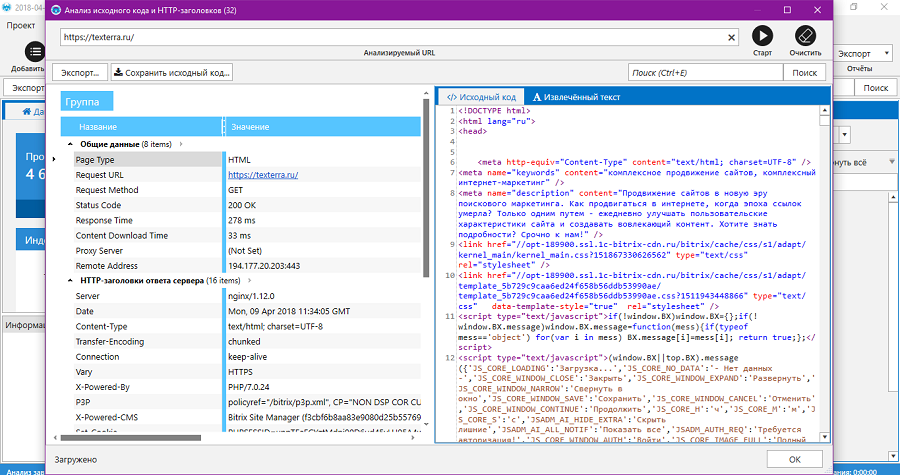Click arrow next to General data item count
The height and width of the screenshot is (475, 900).
pos(181,145)
